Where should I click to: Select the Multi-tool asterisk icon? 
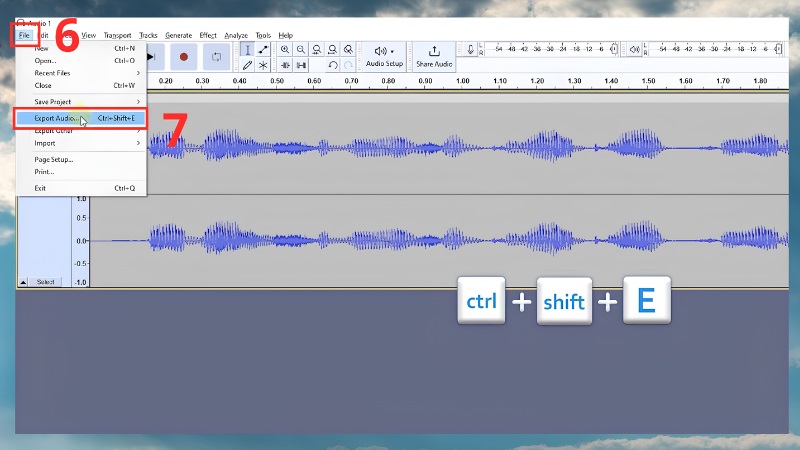263,65
